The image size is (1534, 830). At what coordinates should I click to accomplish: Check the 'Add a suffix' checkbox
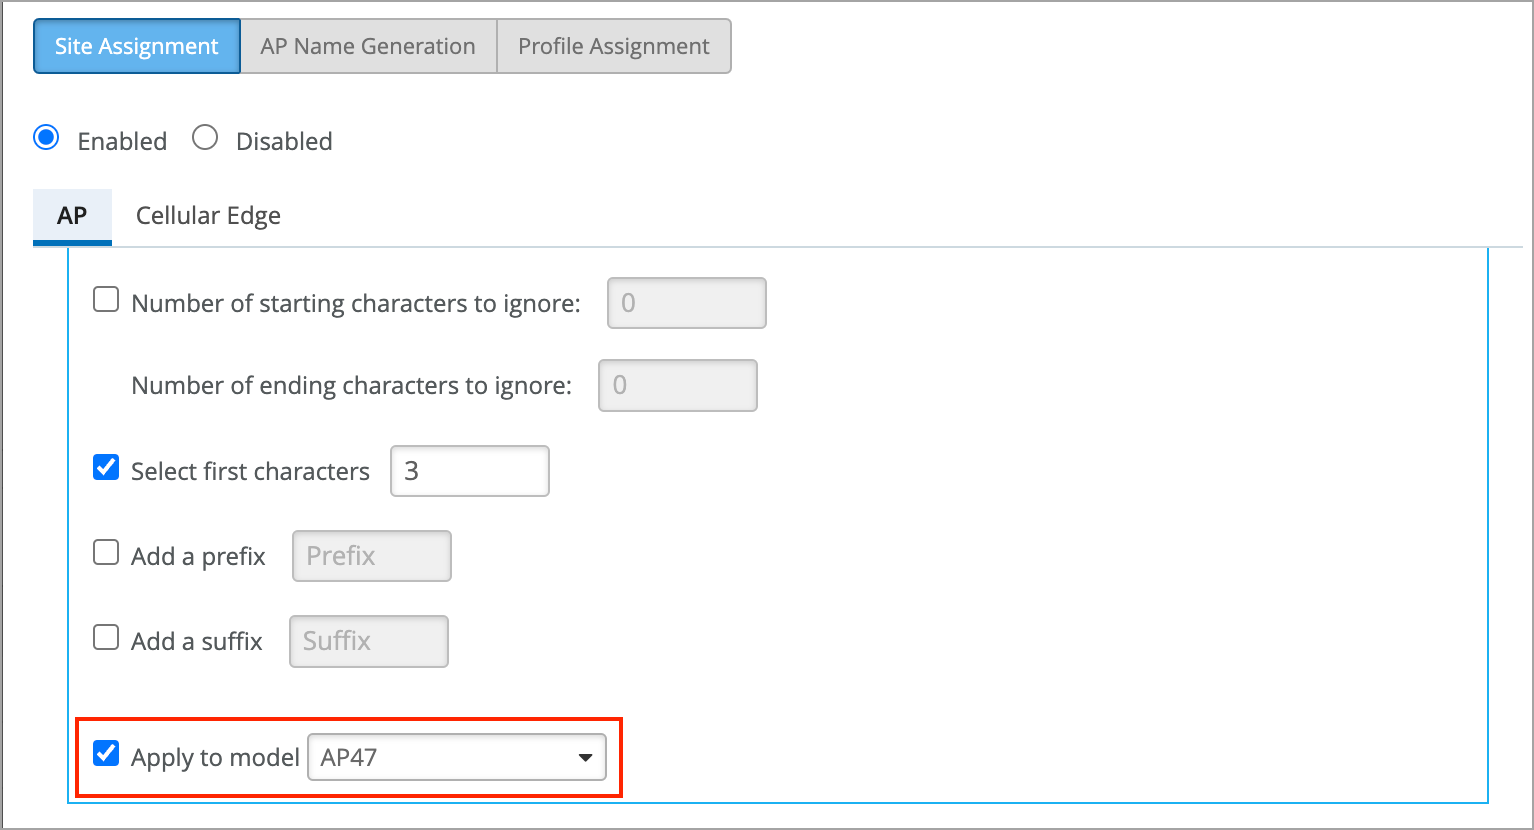tap(106, 637)
